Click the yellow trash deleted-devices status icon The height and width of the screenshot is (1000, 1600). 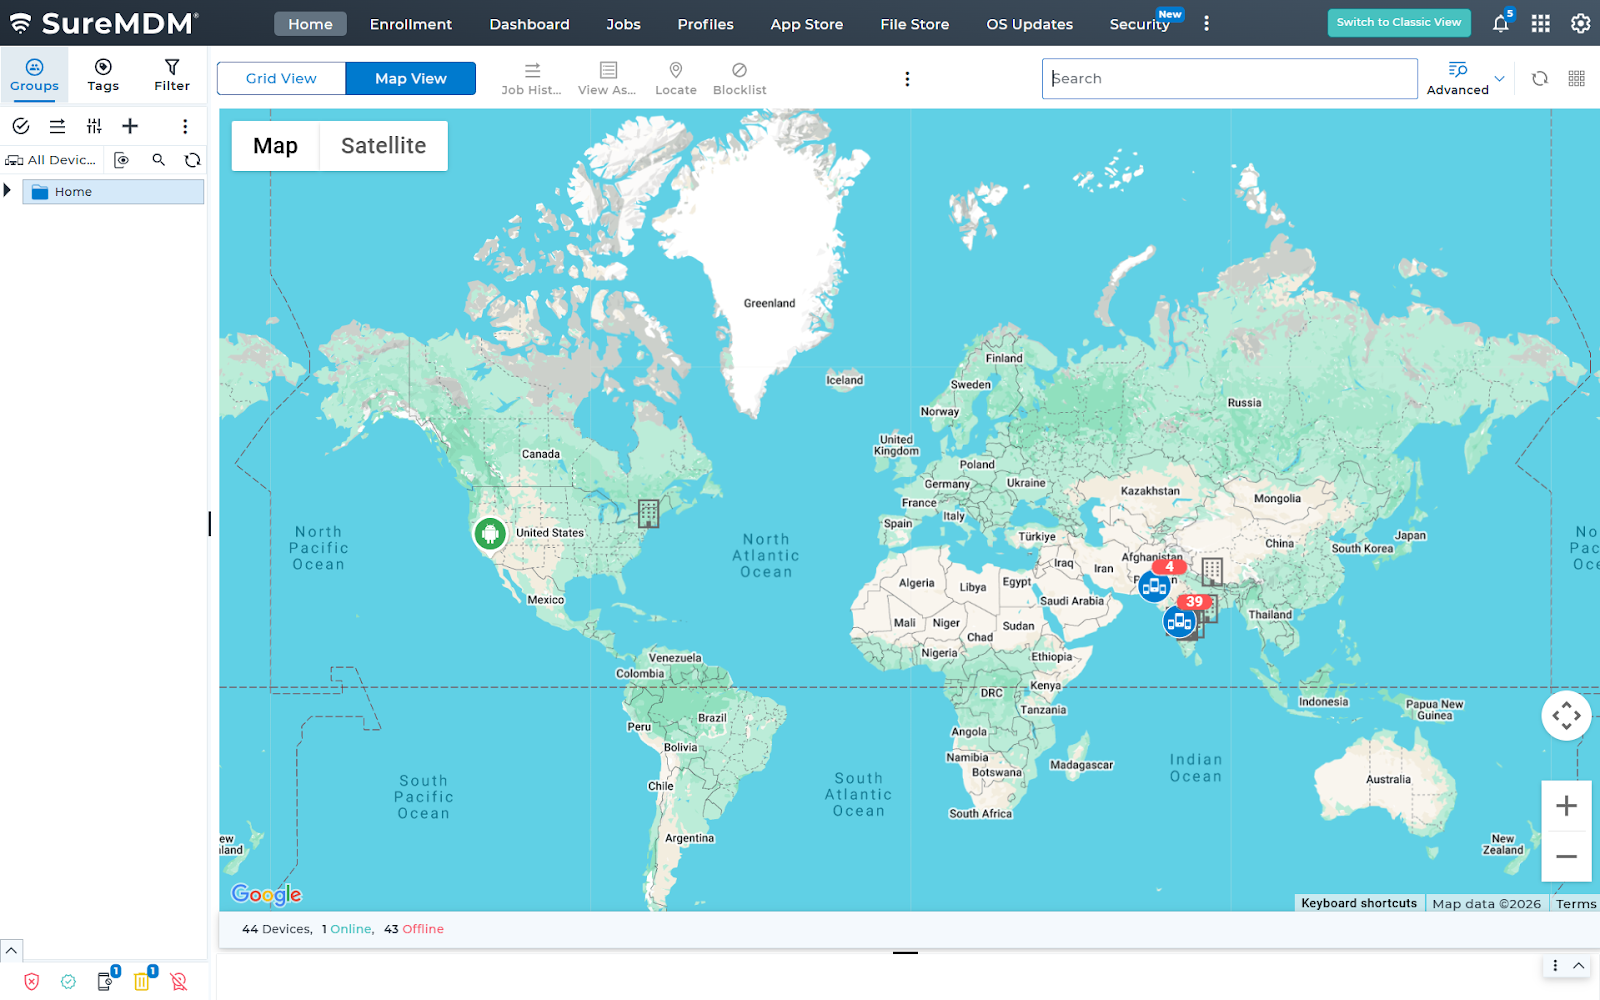[141, 981]
